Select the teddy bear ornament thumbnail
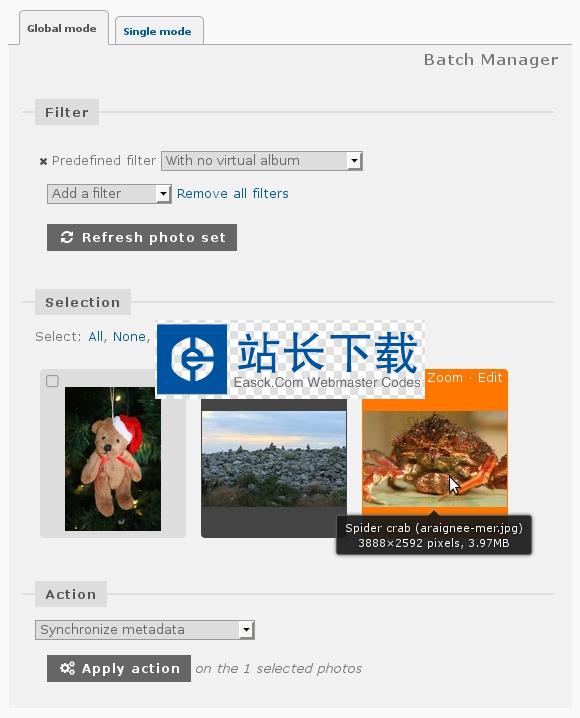The image size is (580, 718). [113, 459]
